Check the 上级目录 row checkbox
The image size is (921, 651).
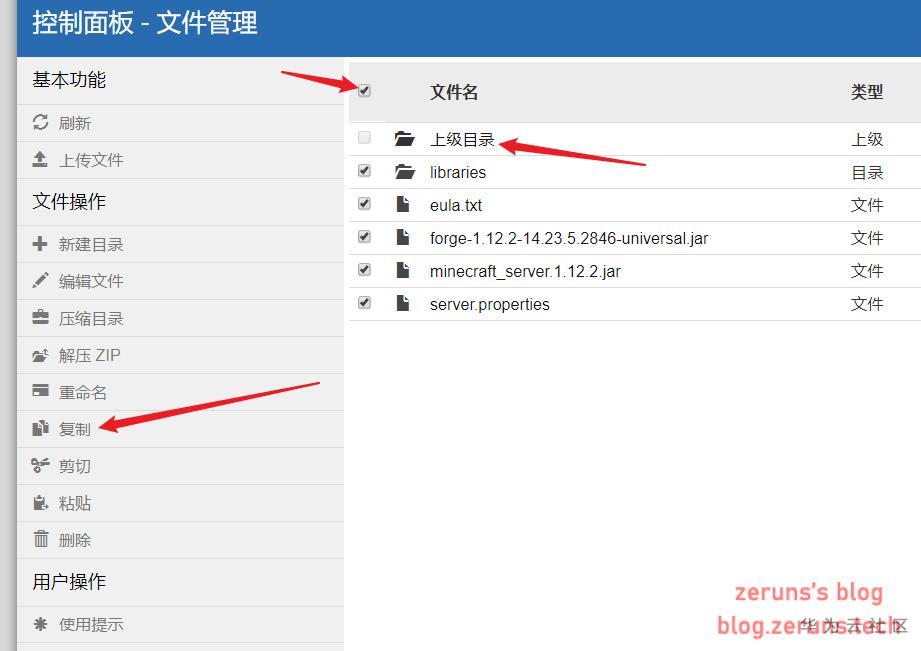coord(364,137)
